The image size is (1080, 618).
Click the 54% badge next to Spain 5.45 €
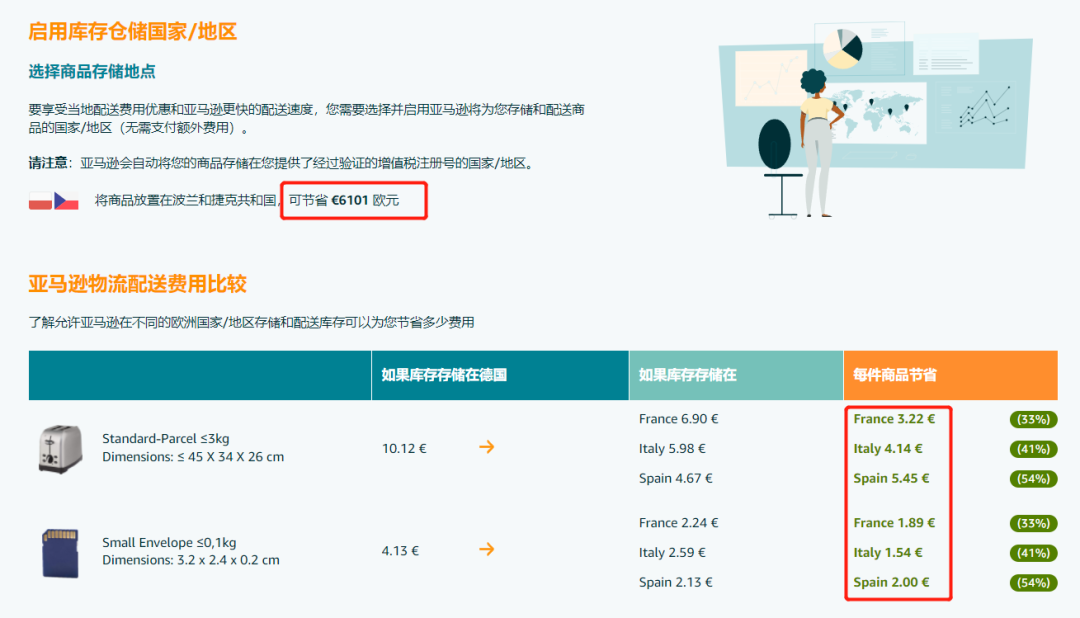[1033, 479]
